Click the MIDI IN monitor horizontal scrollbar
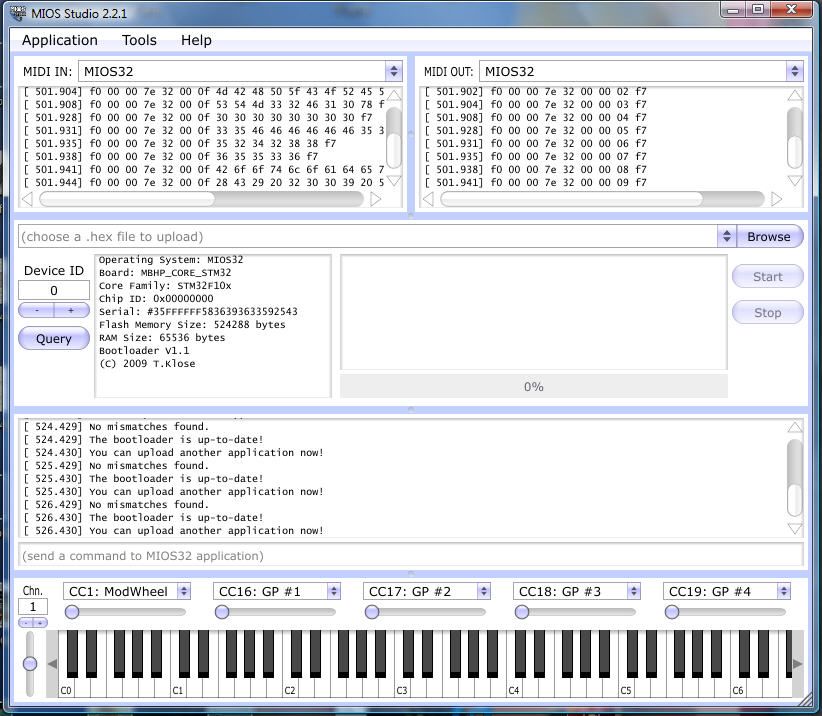This screenshot has height=716, width=822. 201,199
